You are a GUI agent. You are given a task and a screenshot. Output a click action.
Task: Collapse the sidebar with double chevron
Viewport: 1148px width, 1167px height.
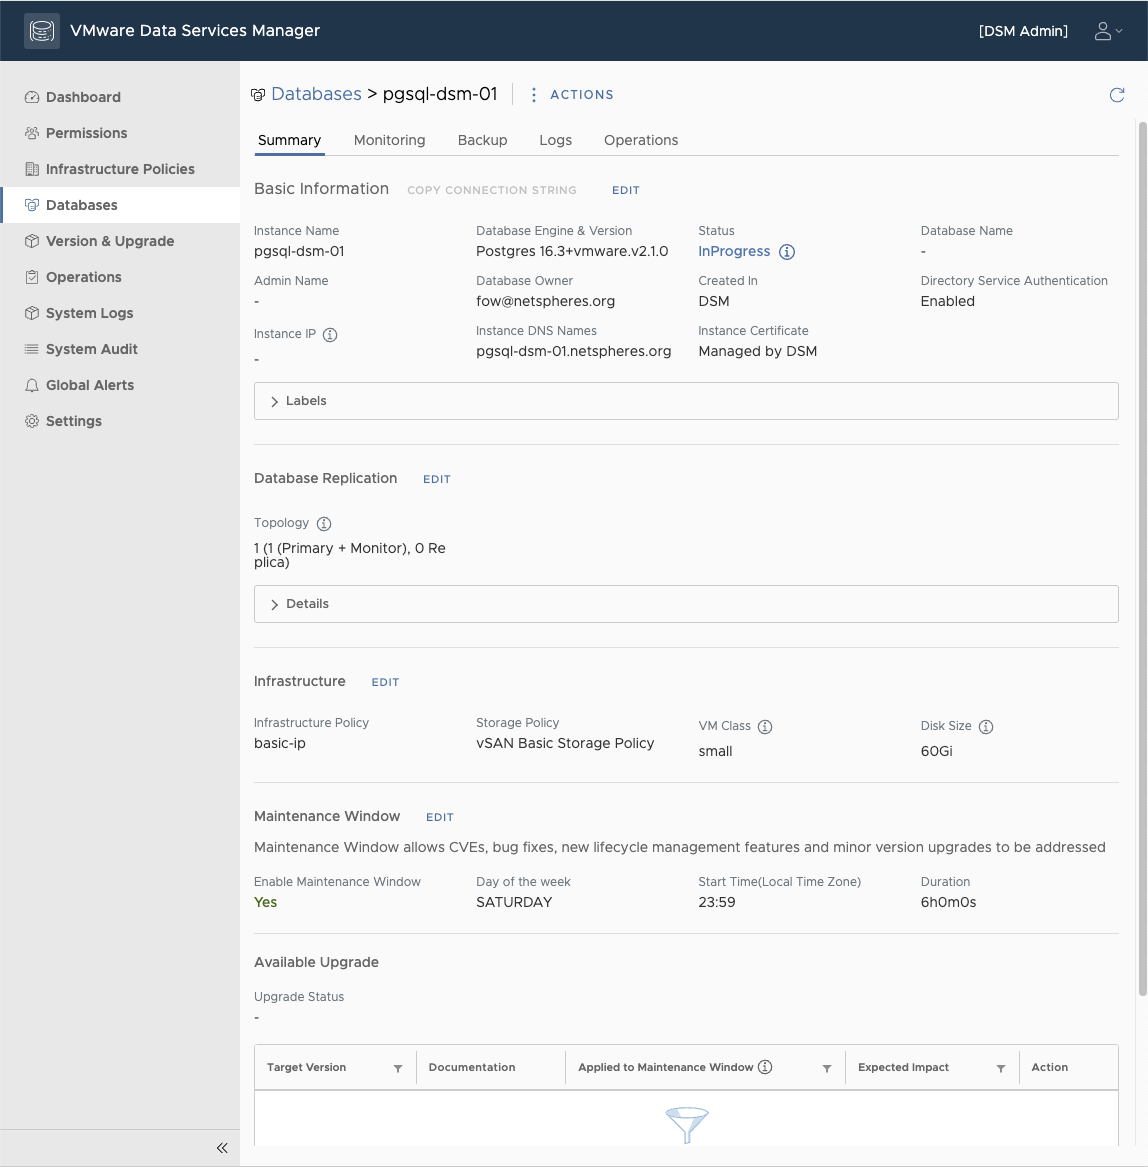222,1148
